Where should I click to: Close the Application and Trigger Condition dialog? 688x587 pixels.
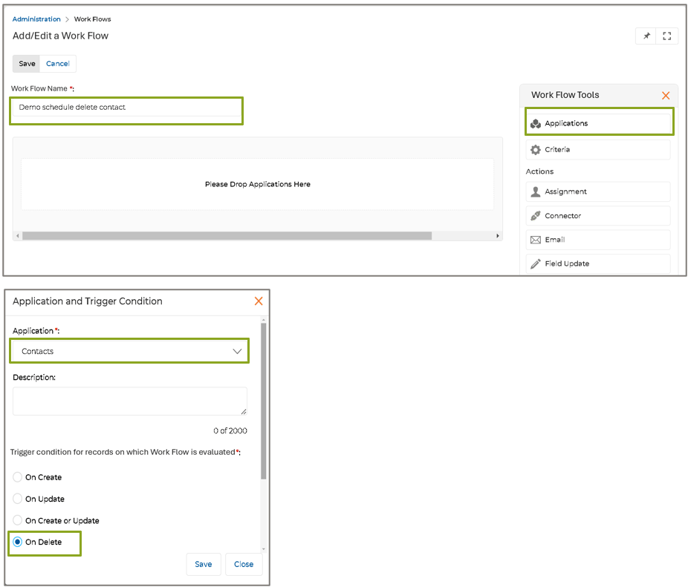(x=258, y=301)
